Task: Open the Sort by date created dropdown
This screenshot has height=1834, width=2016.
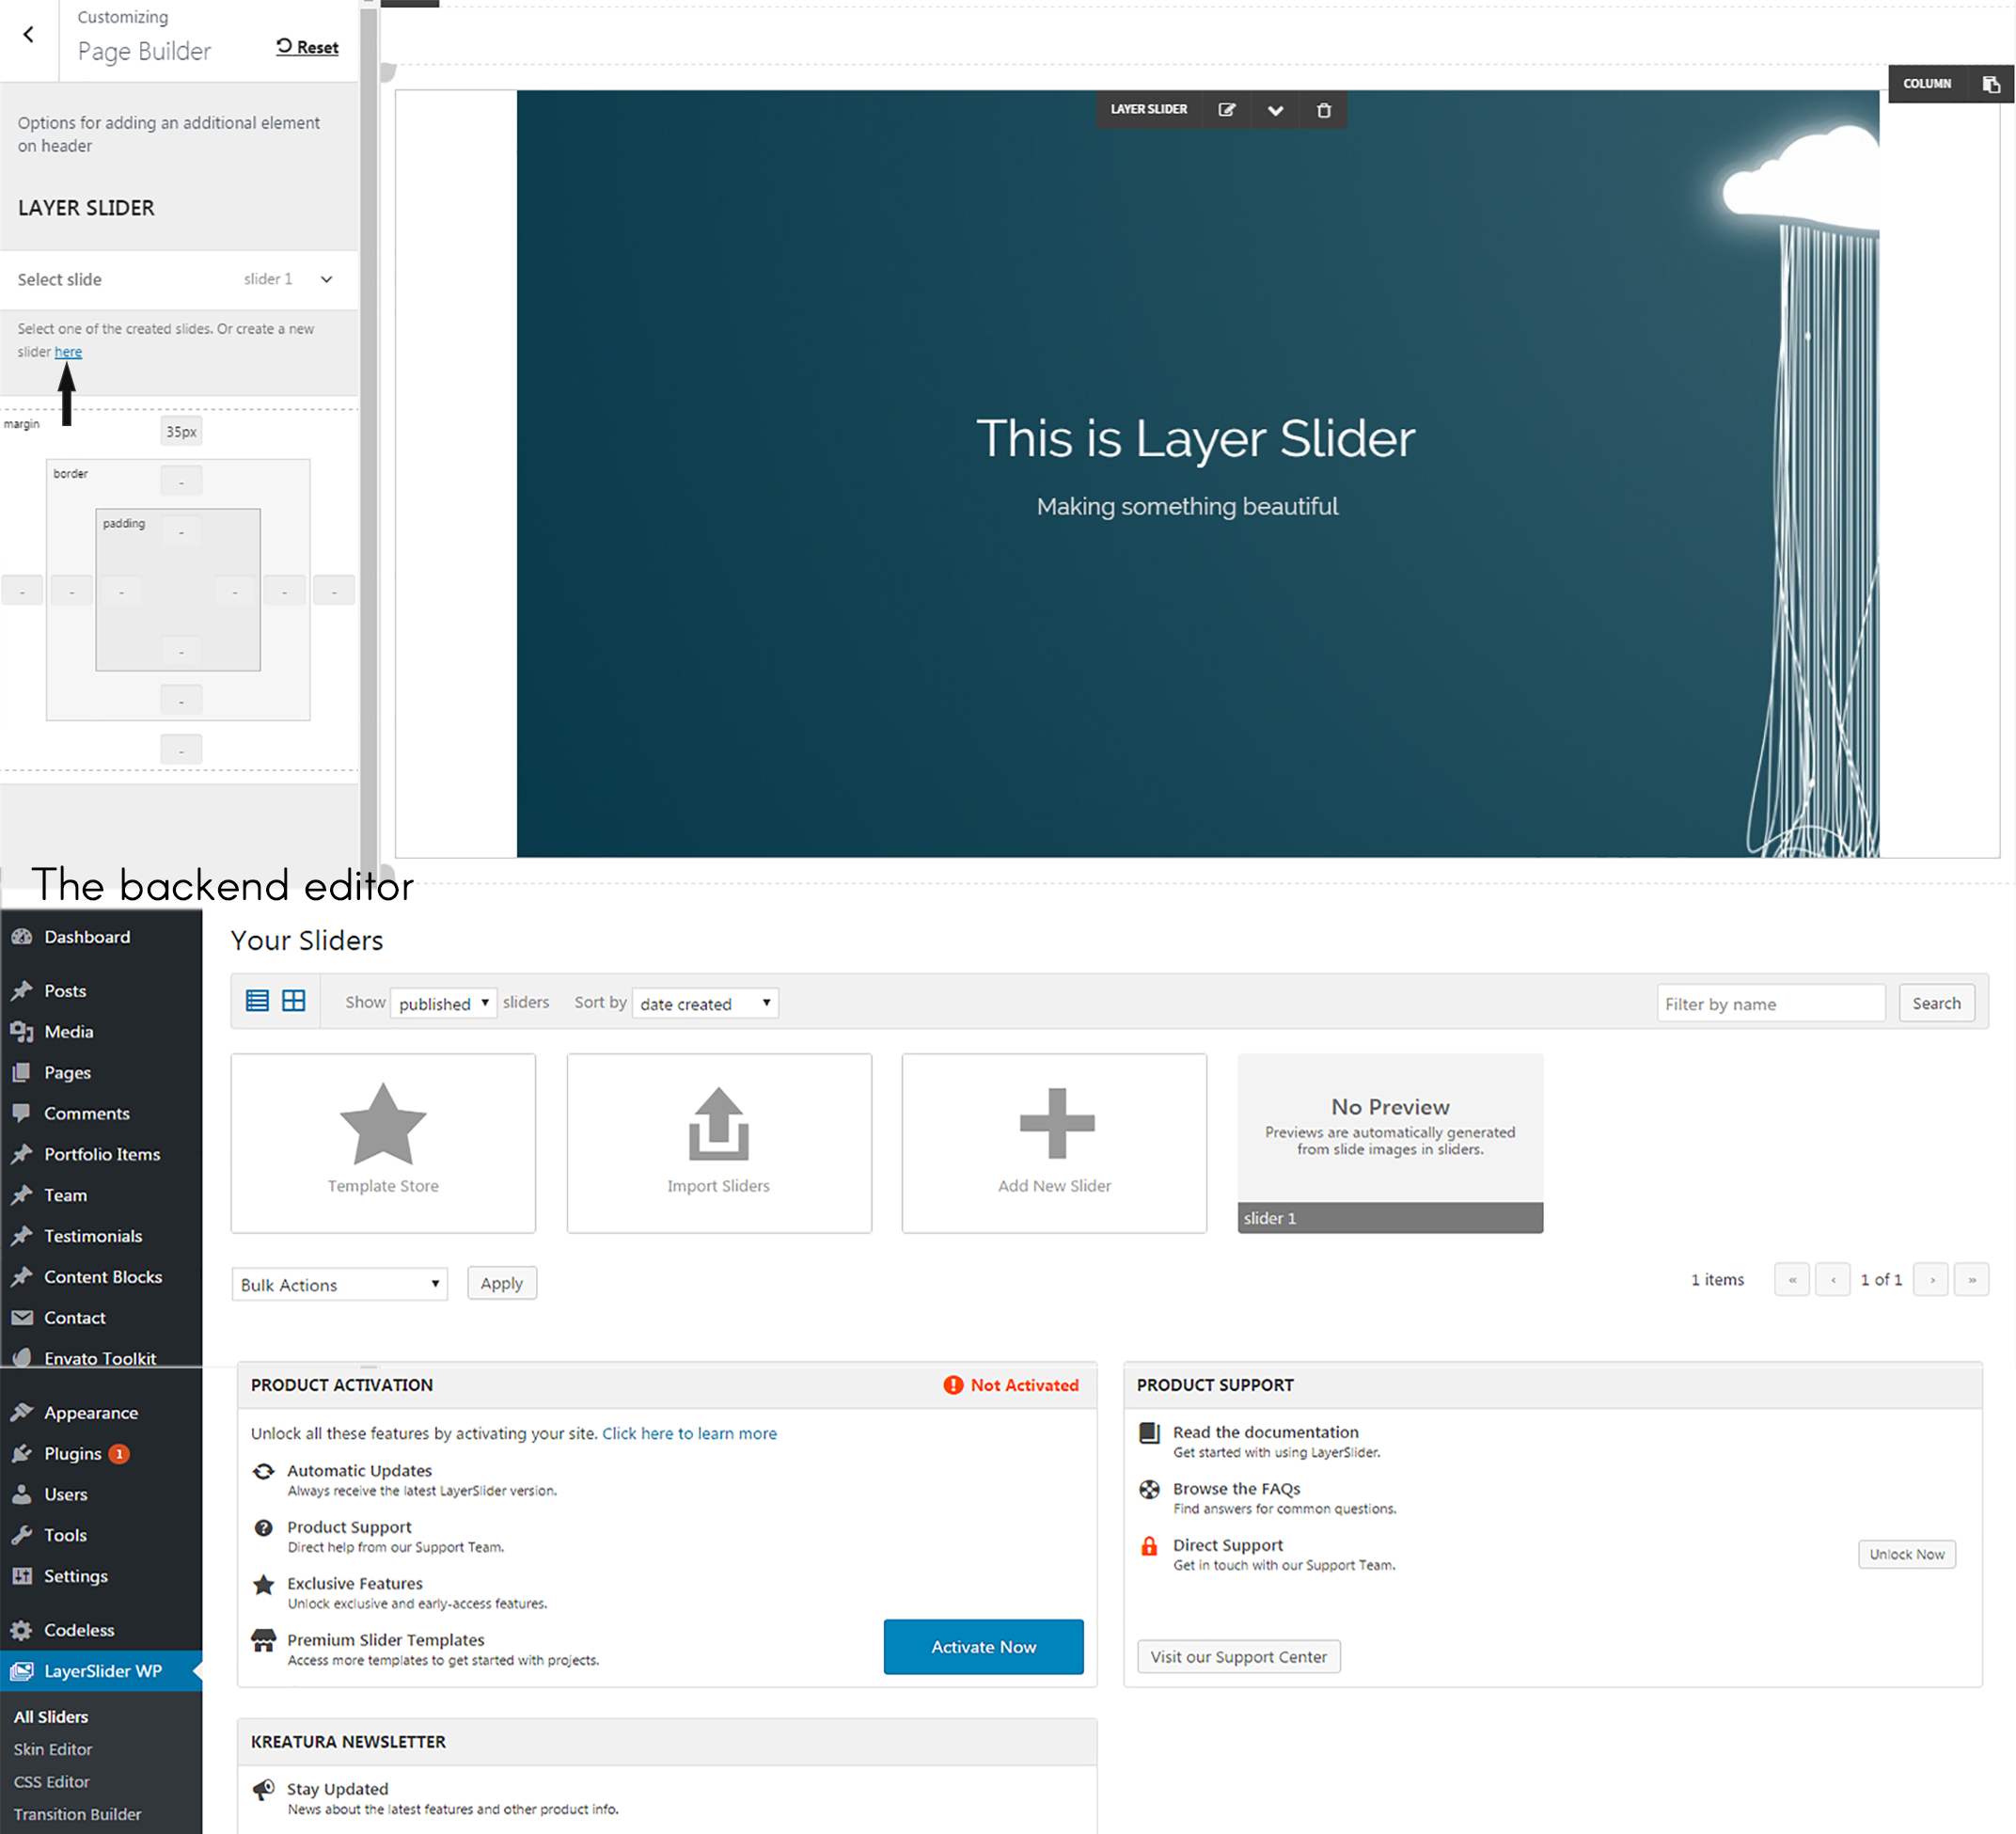Action: (x=705, y=1003)
